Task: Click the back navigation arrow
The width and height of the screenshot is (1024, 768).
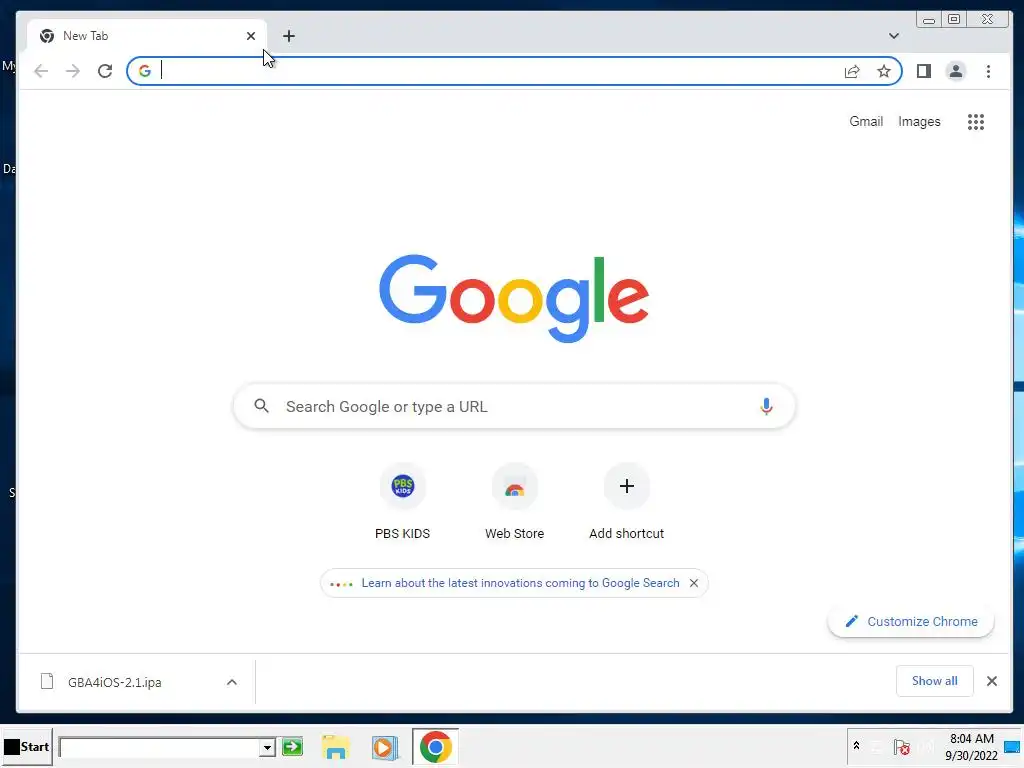Action: pos(41,71)
